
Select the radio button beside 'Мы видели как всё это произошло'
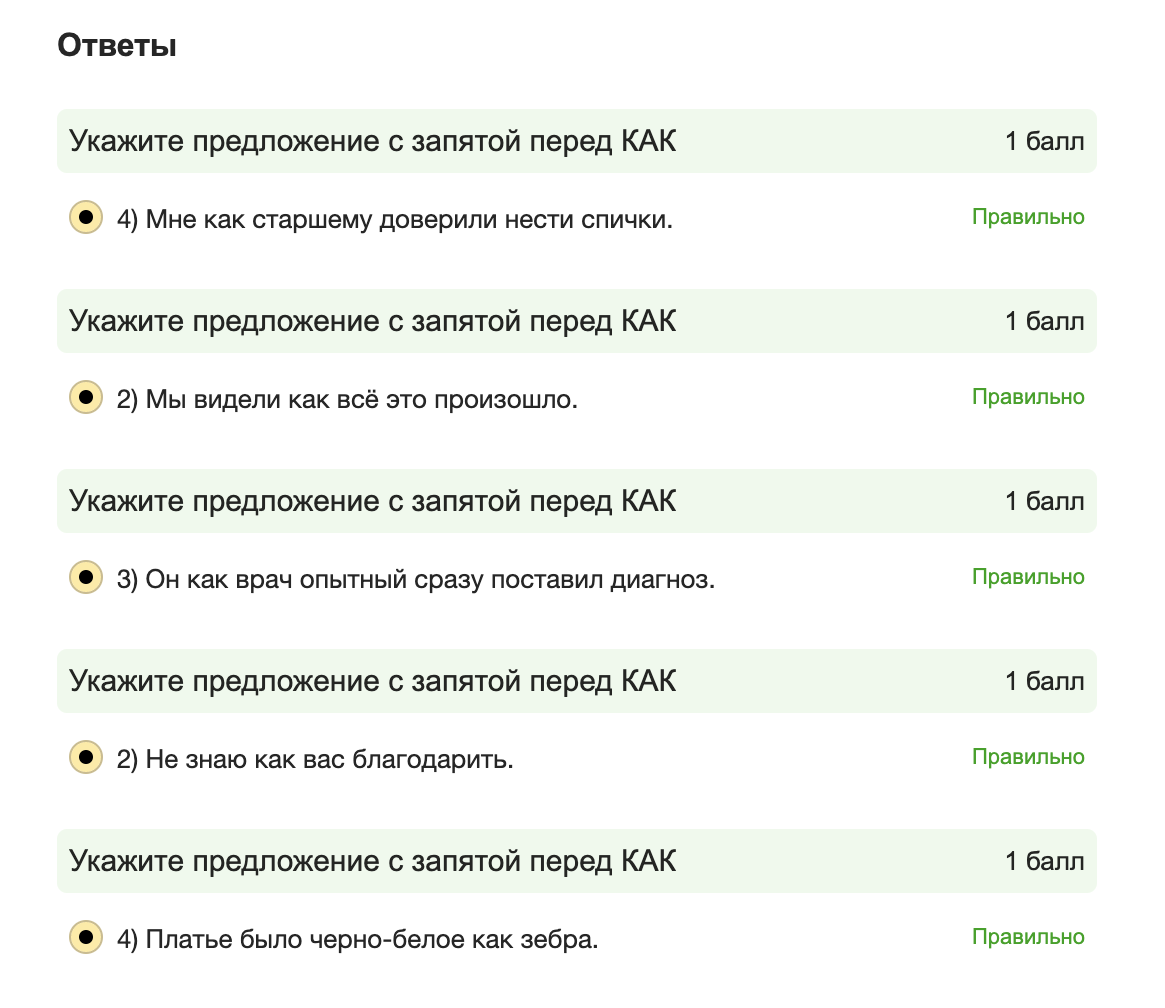click(86, 395)
